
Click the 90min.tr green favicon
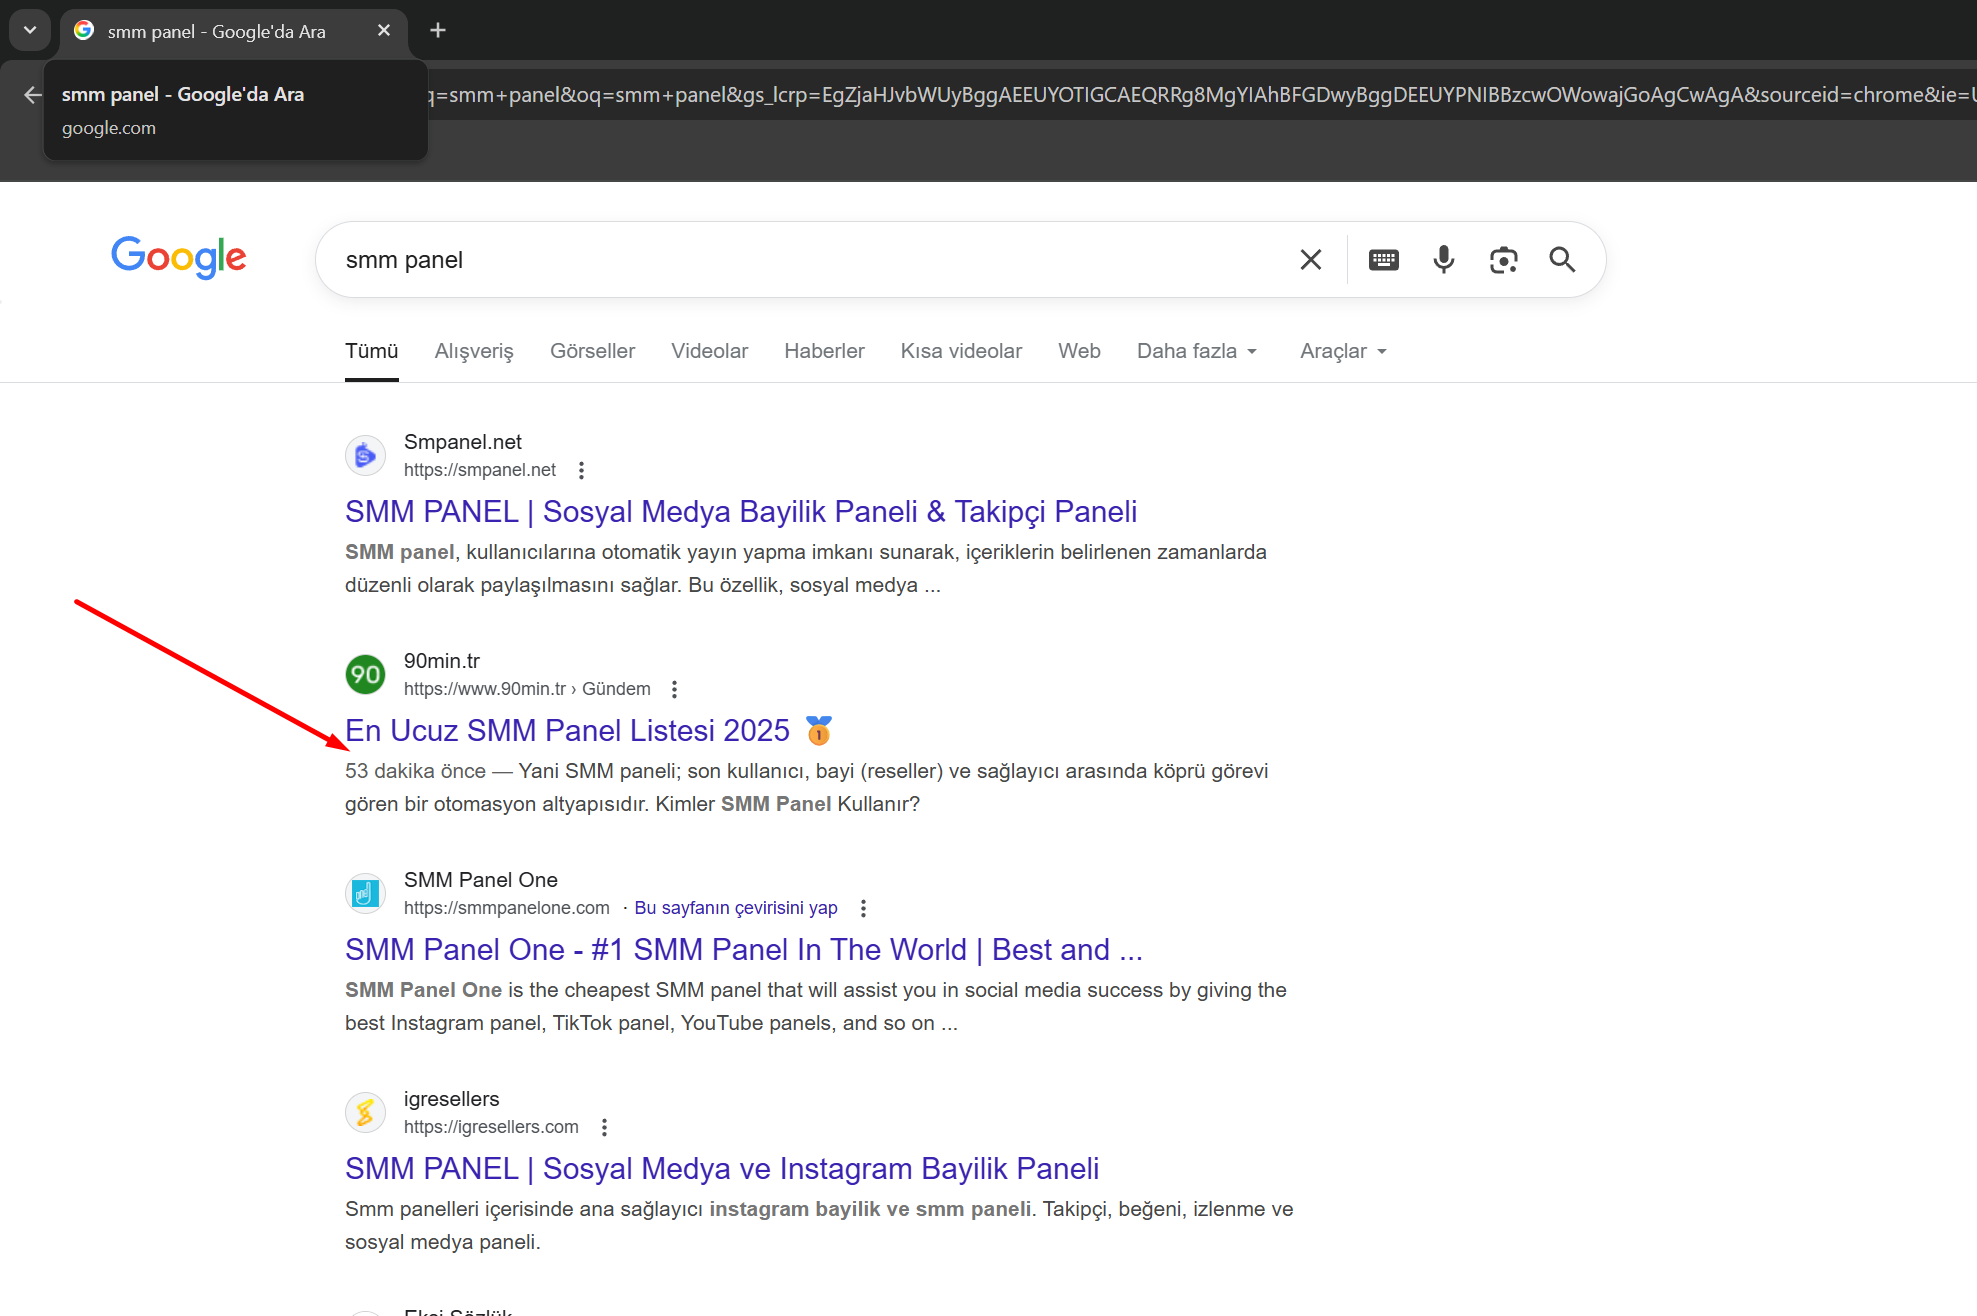(x=365, y=674)
